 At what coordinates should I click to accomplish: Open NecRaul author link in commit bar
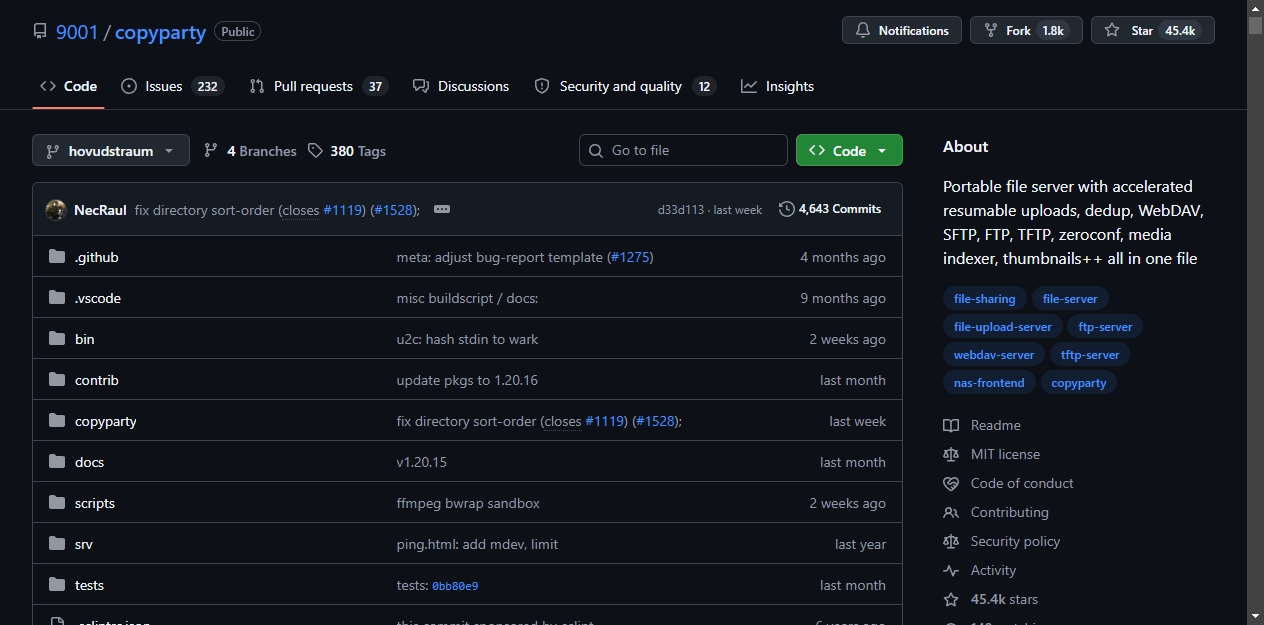click(x=100, y=210)
